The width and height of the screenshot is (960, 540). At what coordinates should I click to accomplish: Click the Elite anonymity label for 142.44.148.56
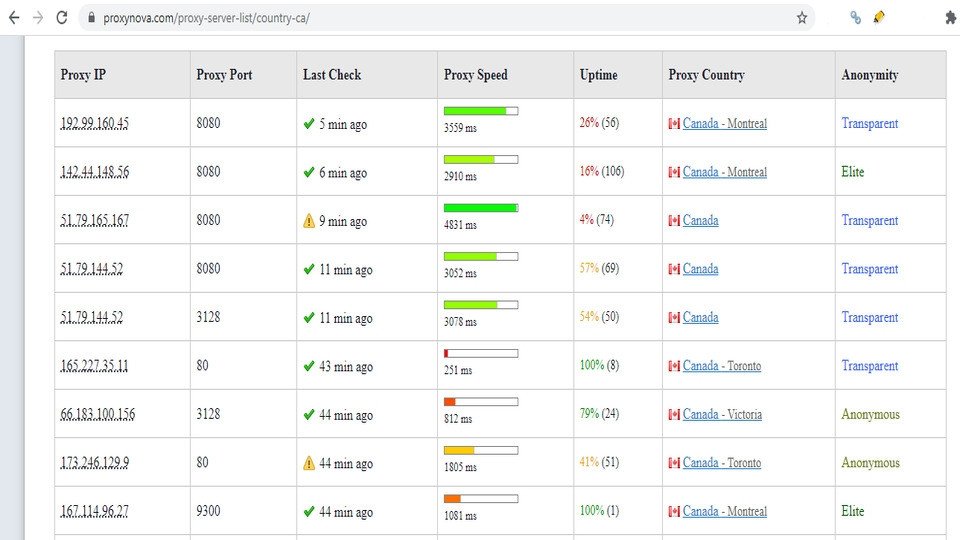click(852, 172)
